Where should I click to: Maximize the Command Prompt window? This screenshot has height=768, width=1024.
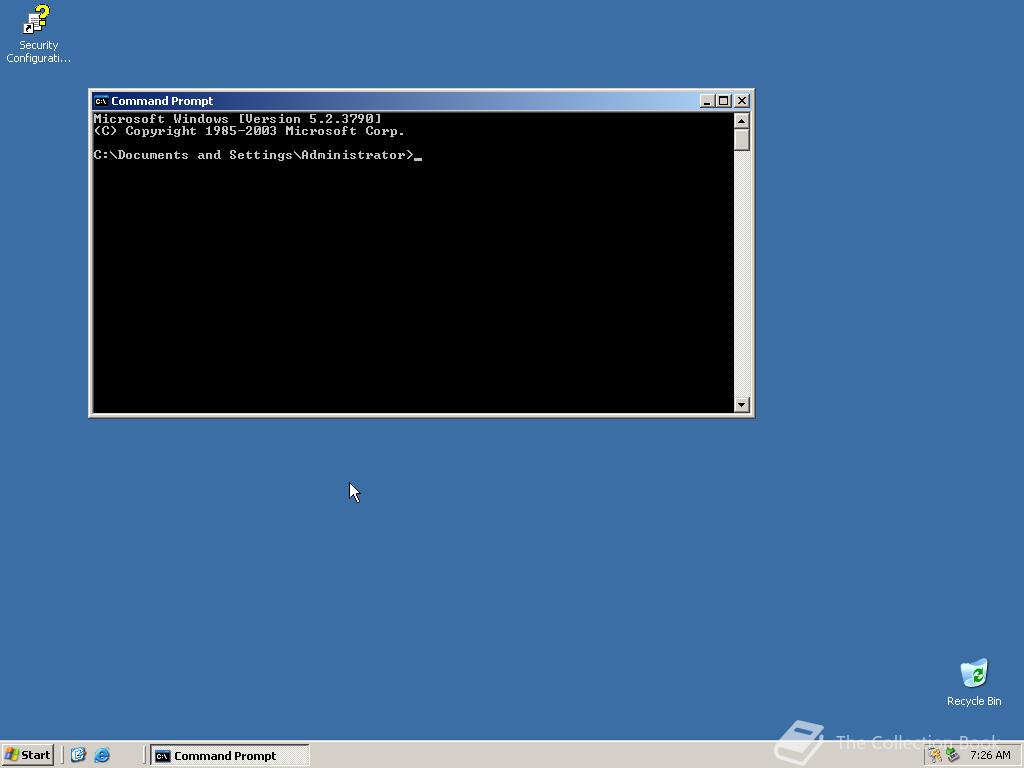724,101
